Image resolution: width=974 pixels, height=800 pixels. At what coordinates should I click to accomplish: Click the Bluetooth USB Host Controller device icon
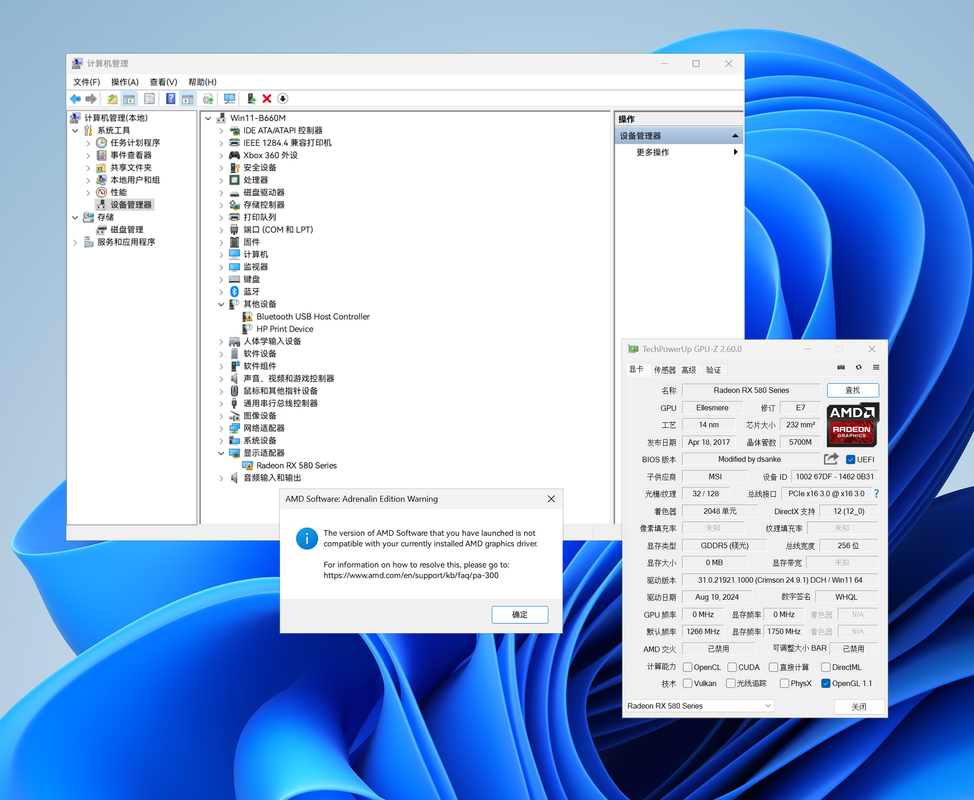pos(247,317)
